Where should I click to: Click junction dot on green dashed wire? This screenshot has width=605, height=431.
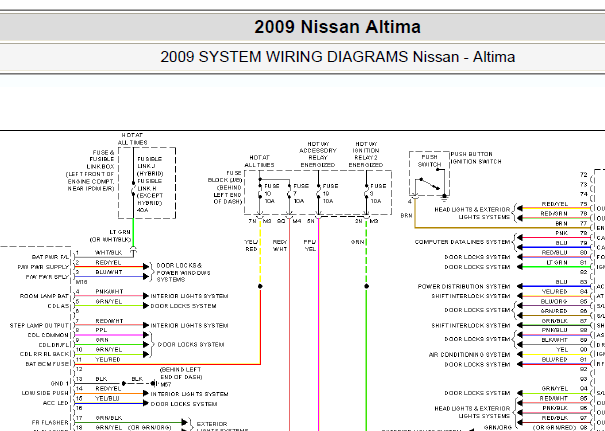pos(366,286)
